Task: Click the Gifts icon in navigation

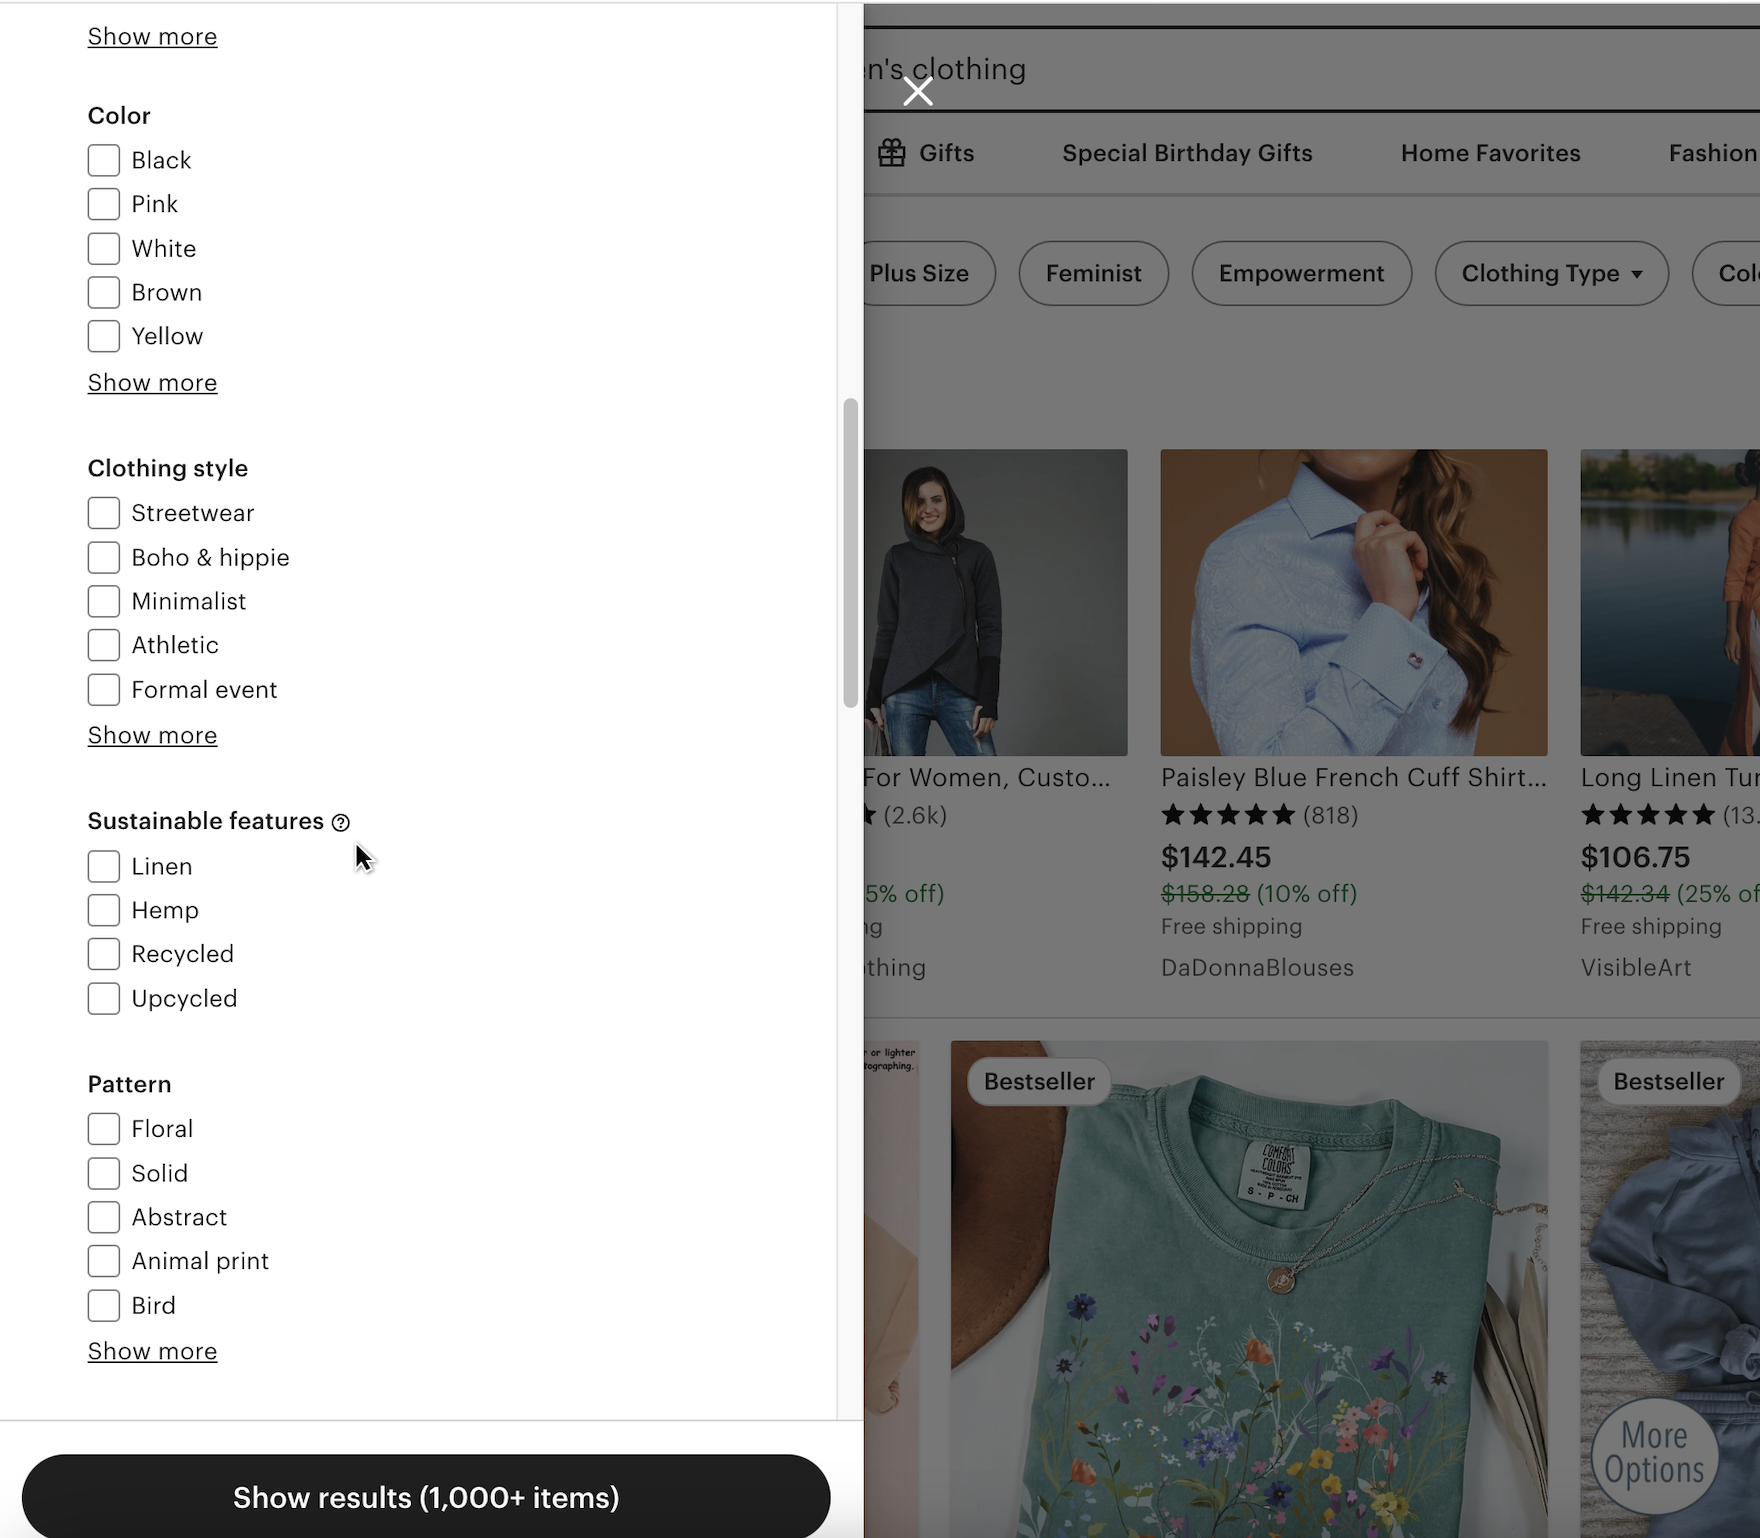Action: [x=891, y=153]
